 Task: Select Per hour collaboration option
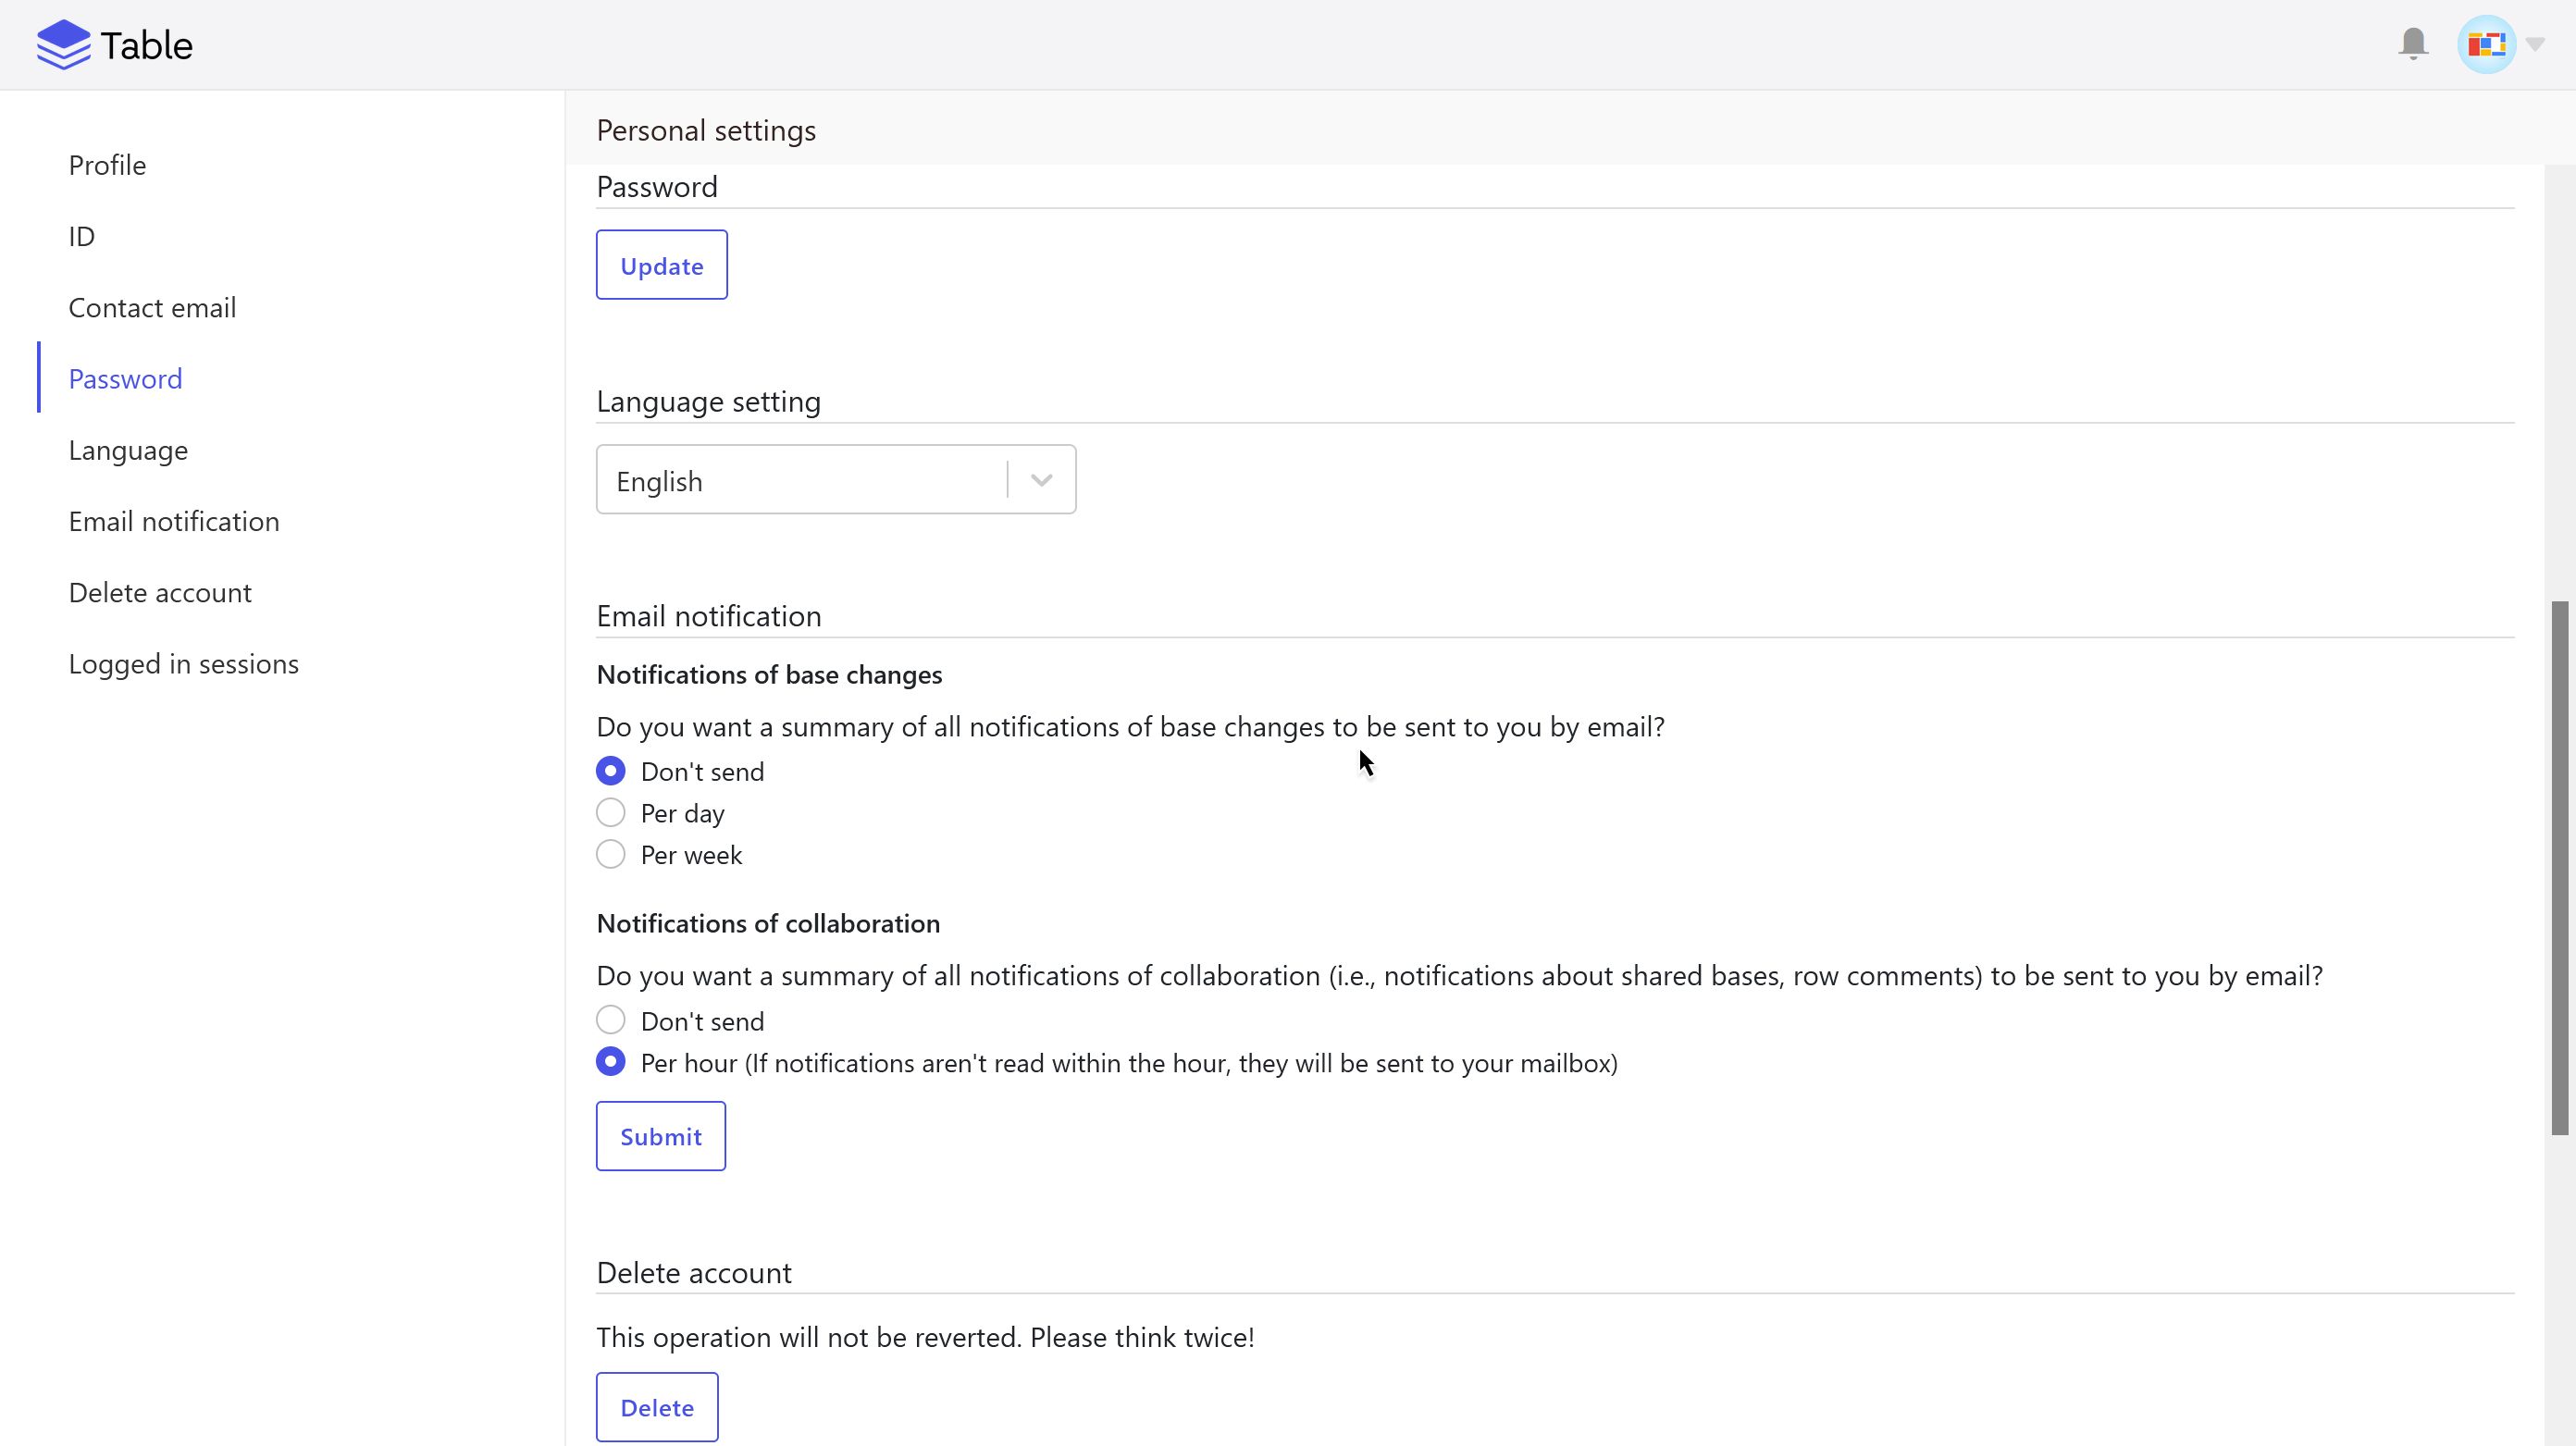point(611,1062)
